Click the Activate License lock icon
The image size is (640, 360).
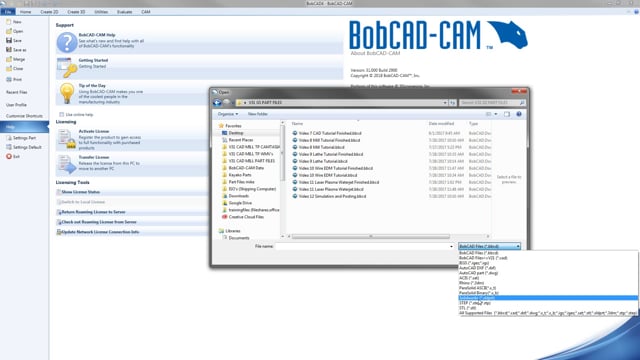[67, 139]
